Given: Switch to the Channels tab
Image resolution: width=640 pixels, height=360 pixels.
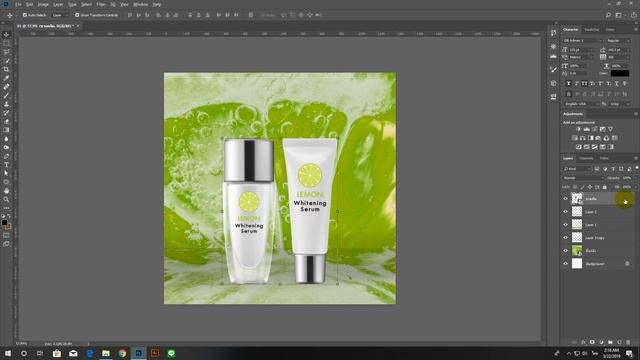Looking at the screenshot, I should coord(586,158).
